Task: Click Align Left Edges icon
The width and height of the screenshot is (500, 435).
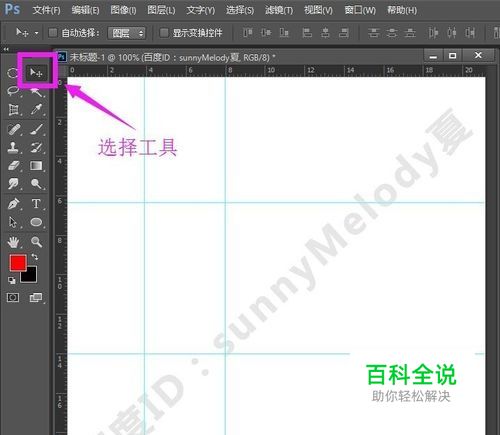Action: click(x=307, y=33)
